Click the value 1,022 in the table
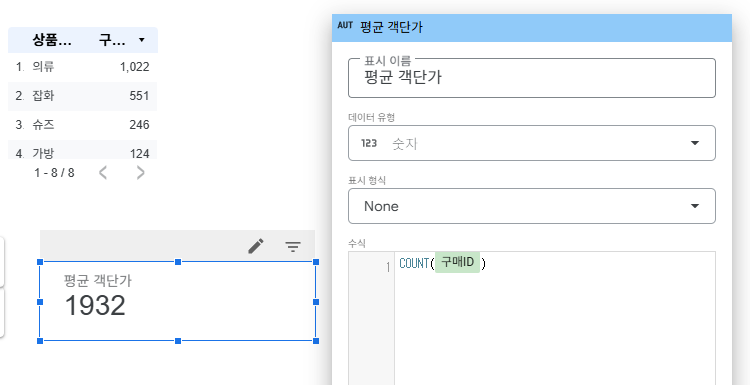The height and width of the screenshot is (385, 750). (x=134, y=67)
